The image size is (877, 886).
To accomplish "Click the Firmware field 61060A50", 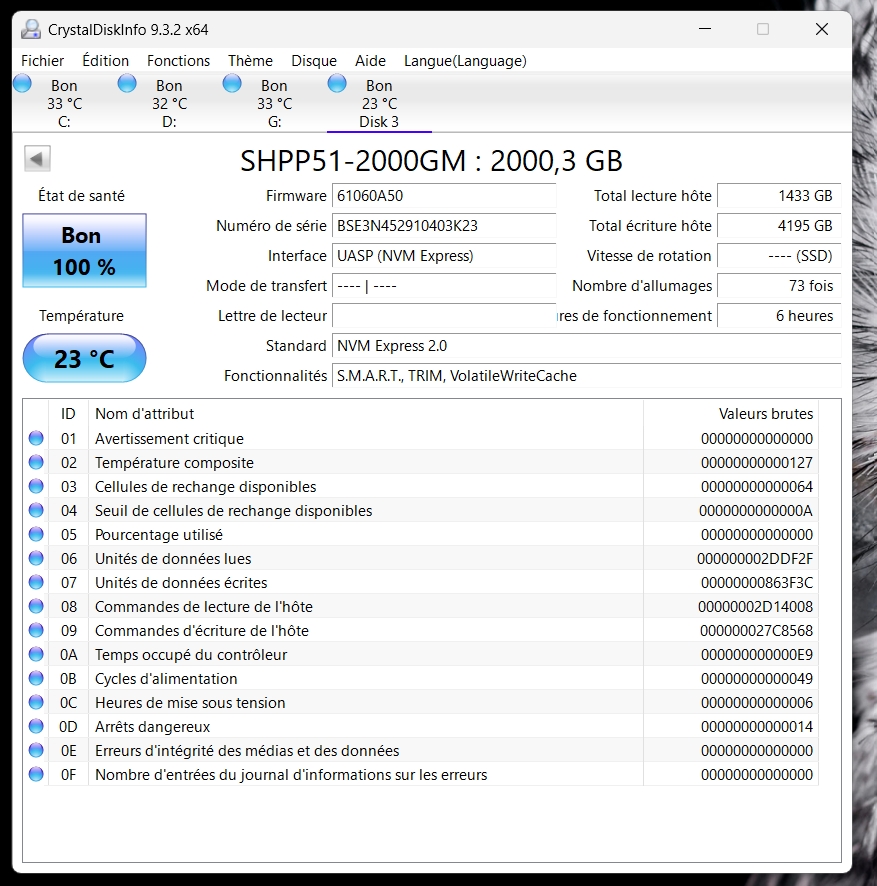I will (444, 196).
